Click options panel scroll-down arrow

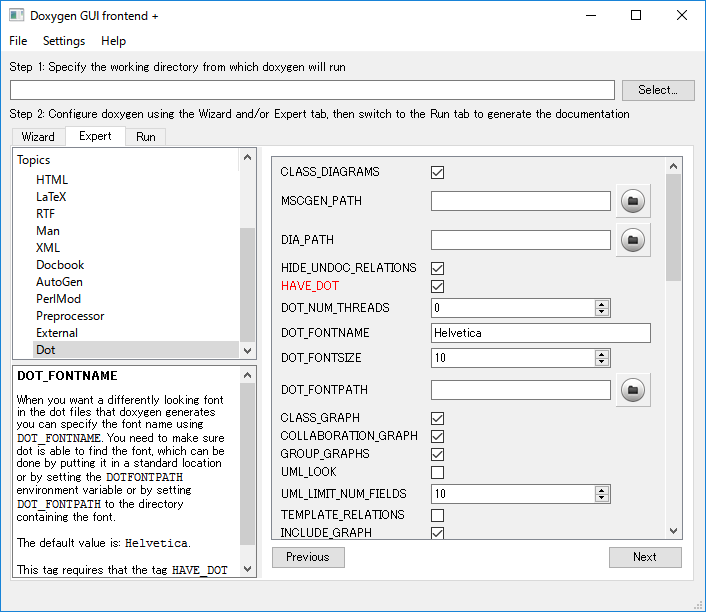coord(674,531)
